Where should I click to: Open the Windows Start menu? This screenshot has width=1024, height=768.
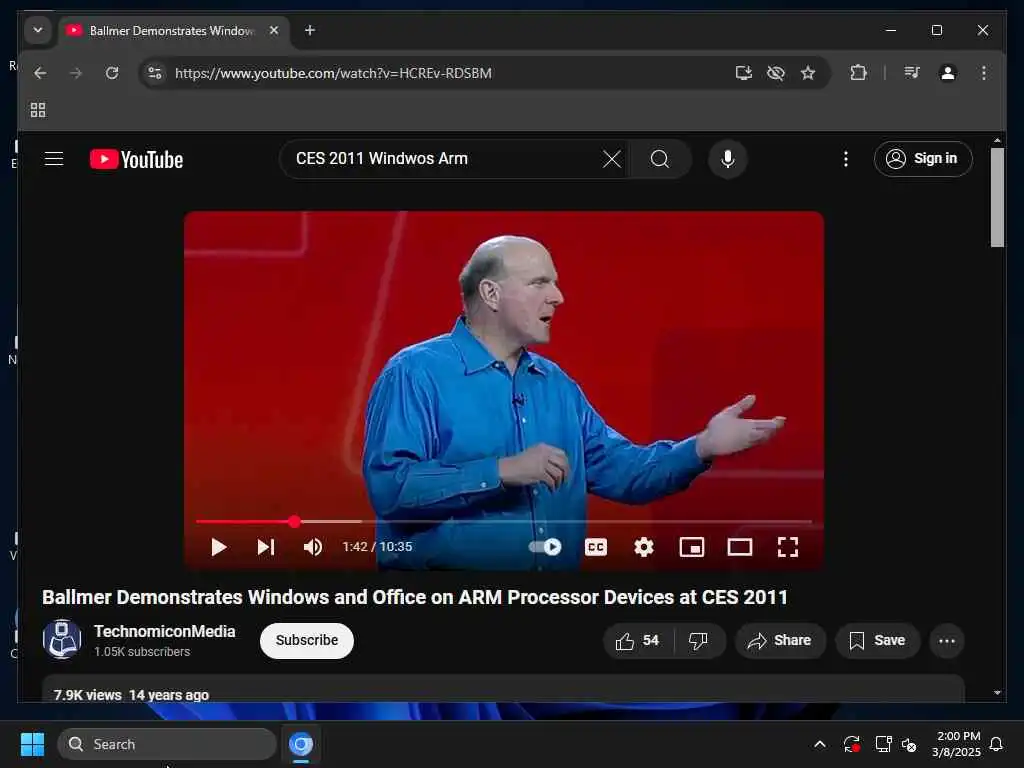pyautogui.click(x=32, y=744)
